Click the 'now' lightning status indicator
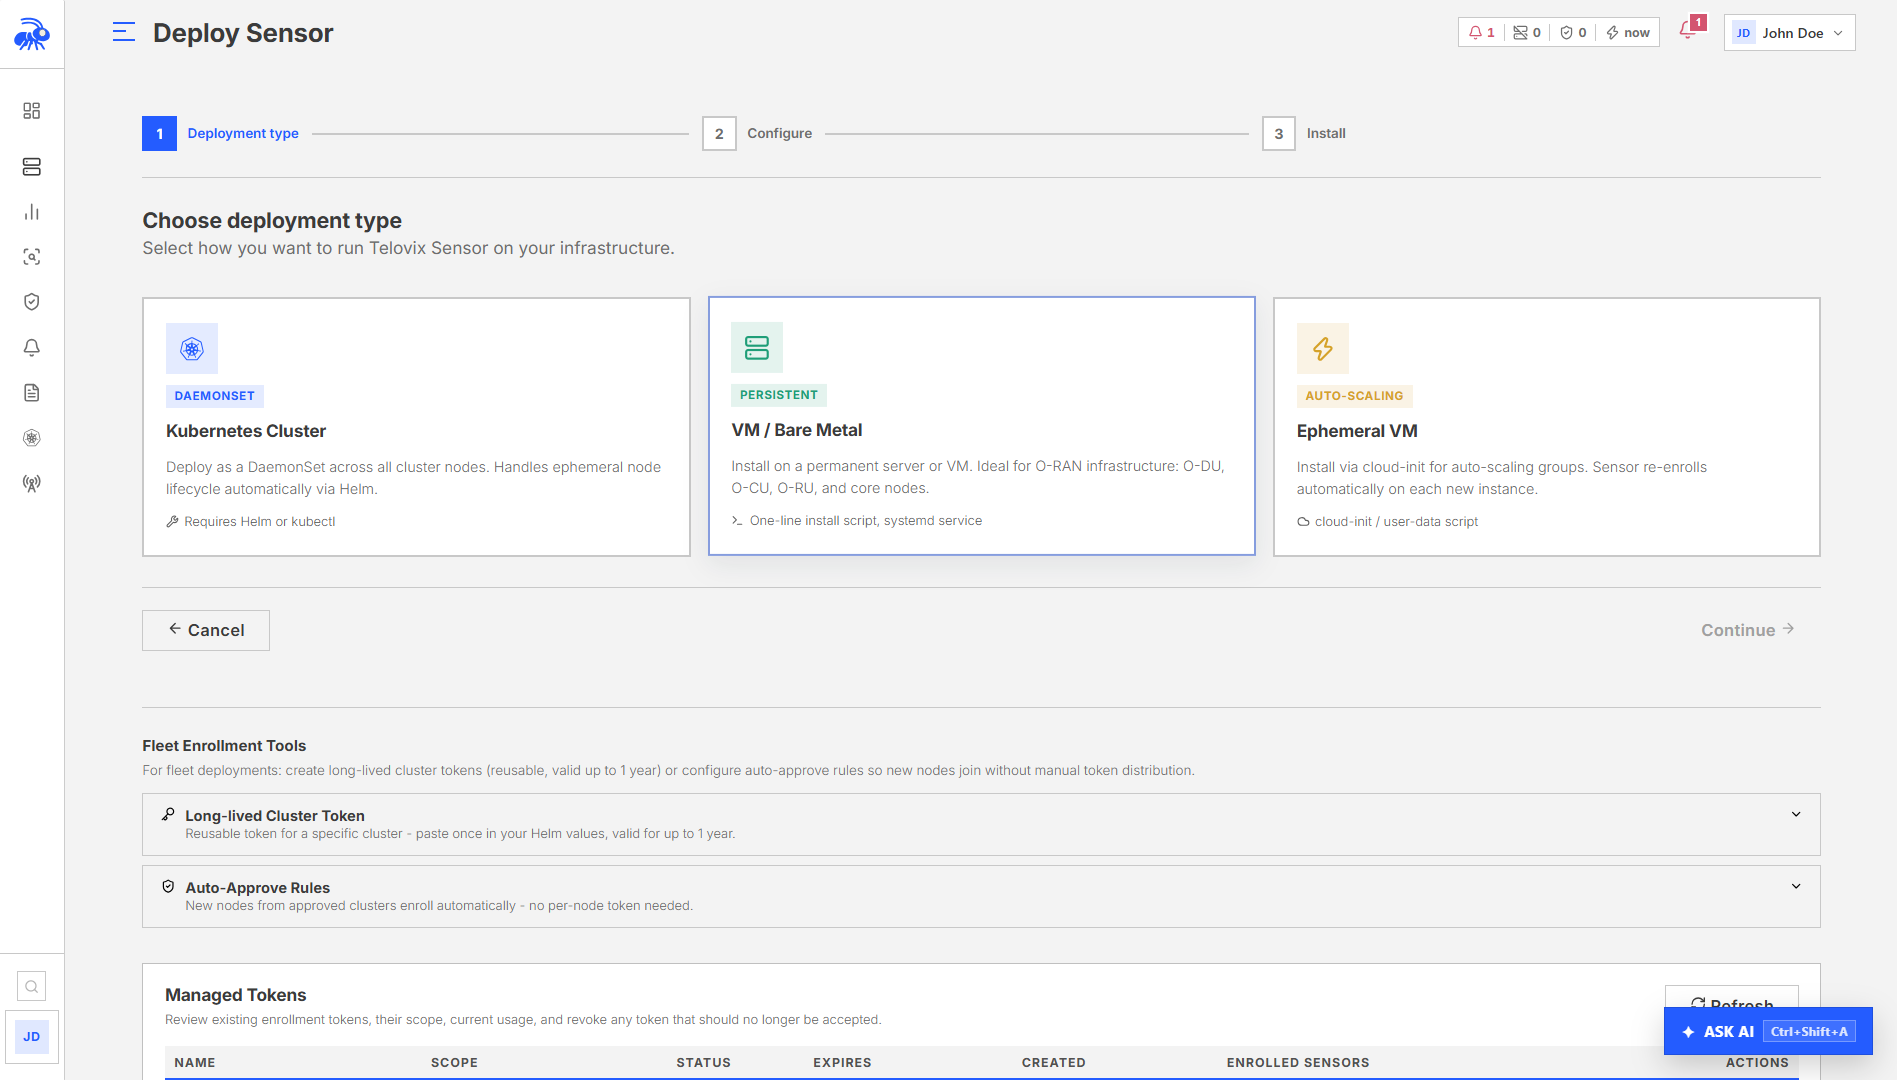The width and height of the screenshot is (1897, 1080). (x=1628, y=33)
